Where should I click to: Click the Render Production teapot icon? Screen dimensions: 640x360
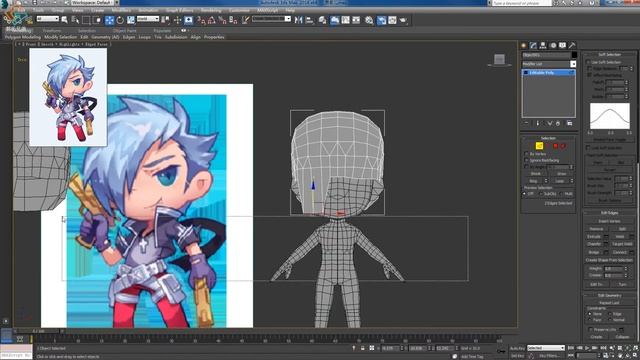(403, 20)
